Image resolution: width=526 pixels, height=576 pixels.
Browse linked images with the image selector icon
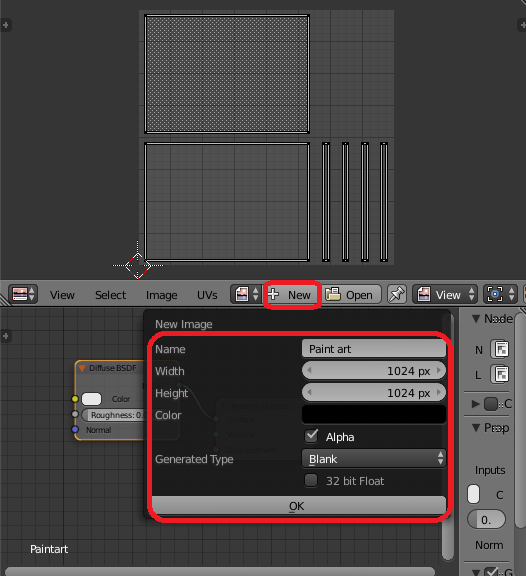(246, 294)
